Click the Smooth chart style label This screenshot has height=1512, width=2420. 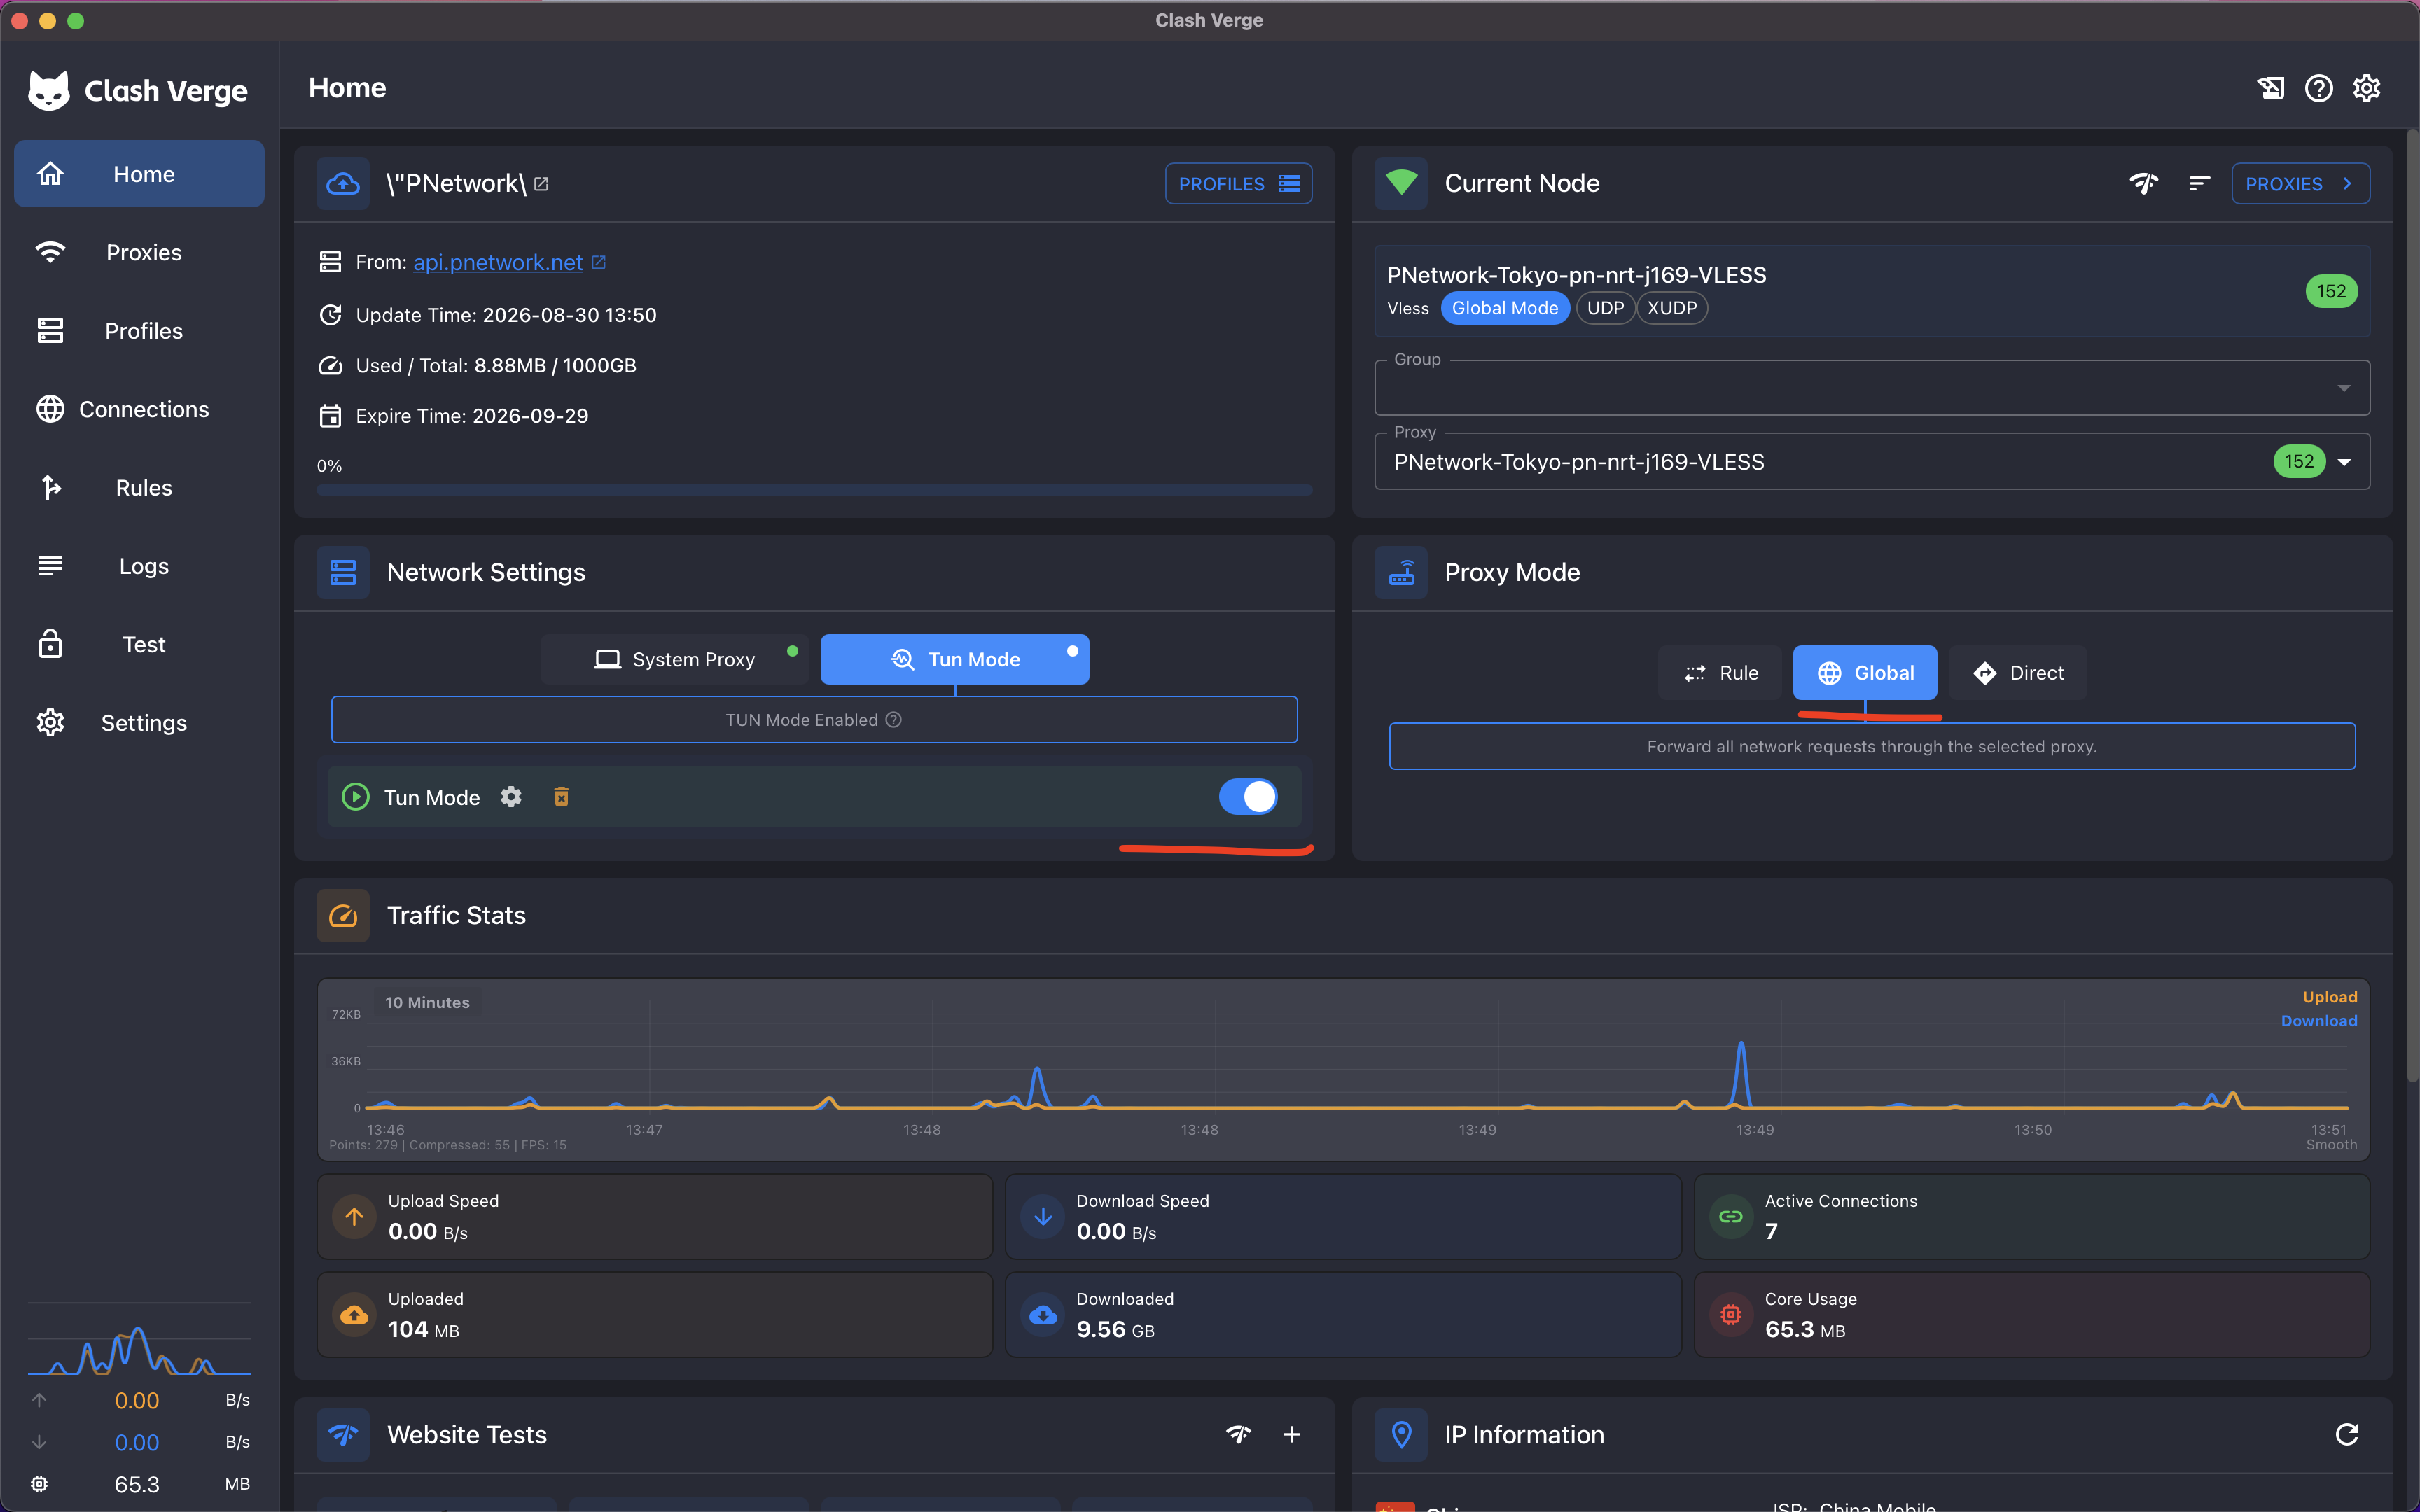pos(2331,1145)
